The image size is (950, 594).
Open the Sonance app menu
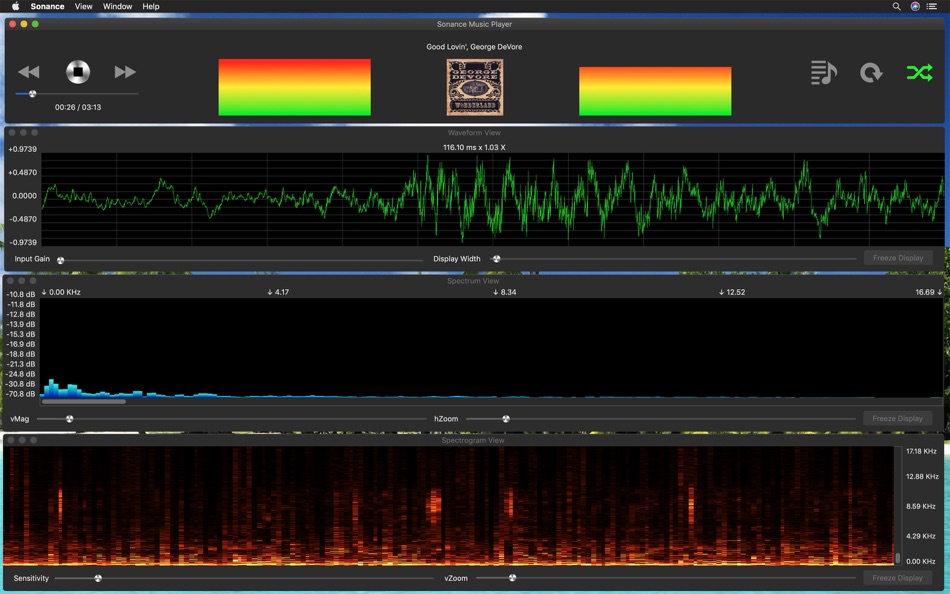(47, 6)
